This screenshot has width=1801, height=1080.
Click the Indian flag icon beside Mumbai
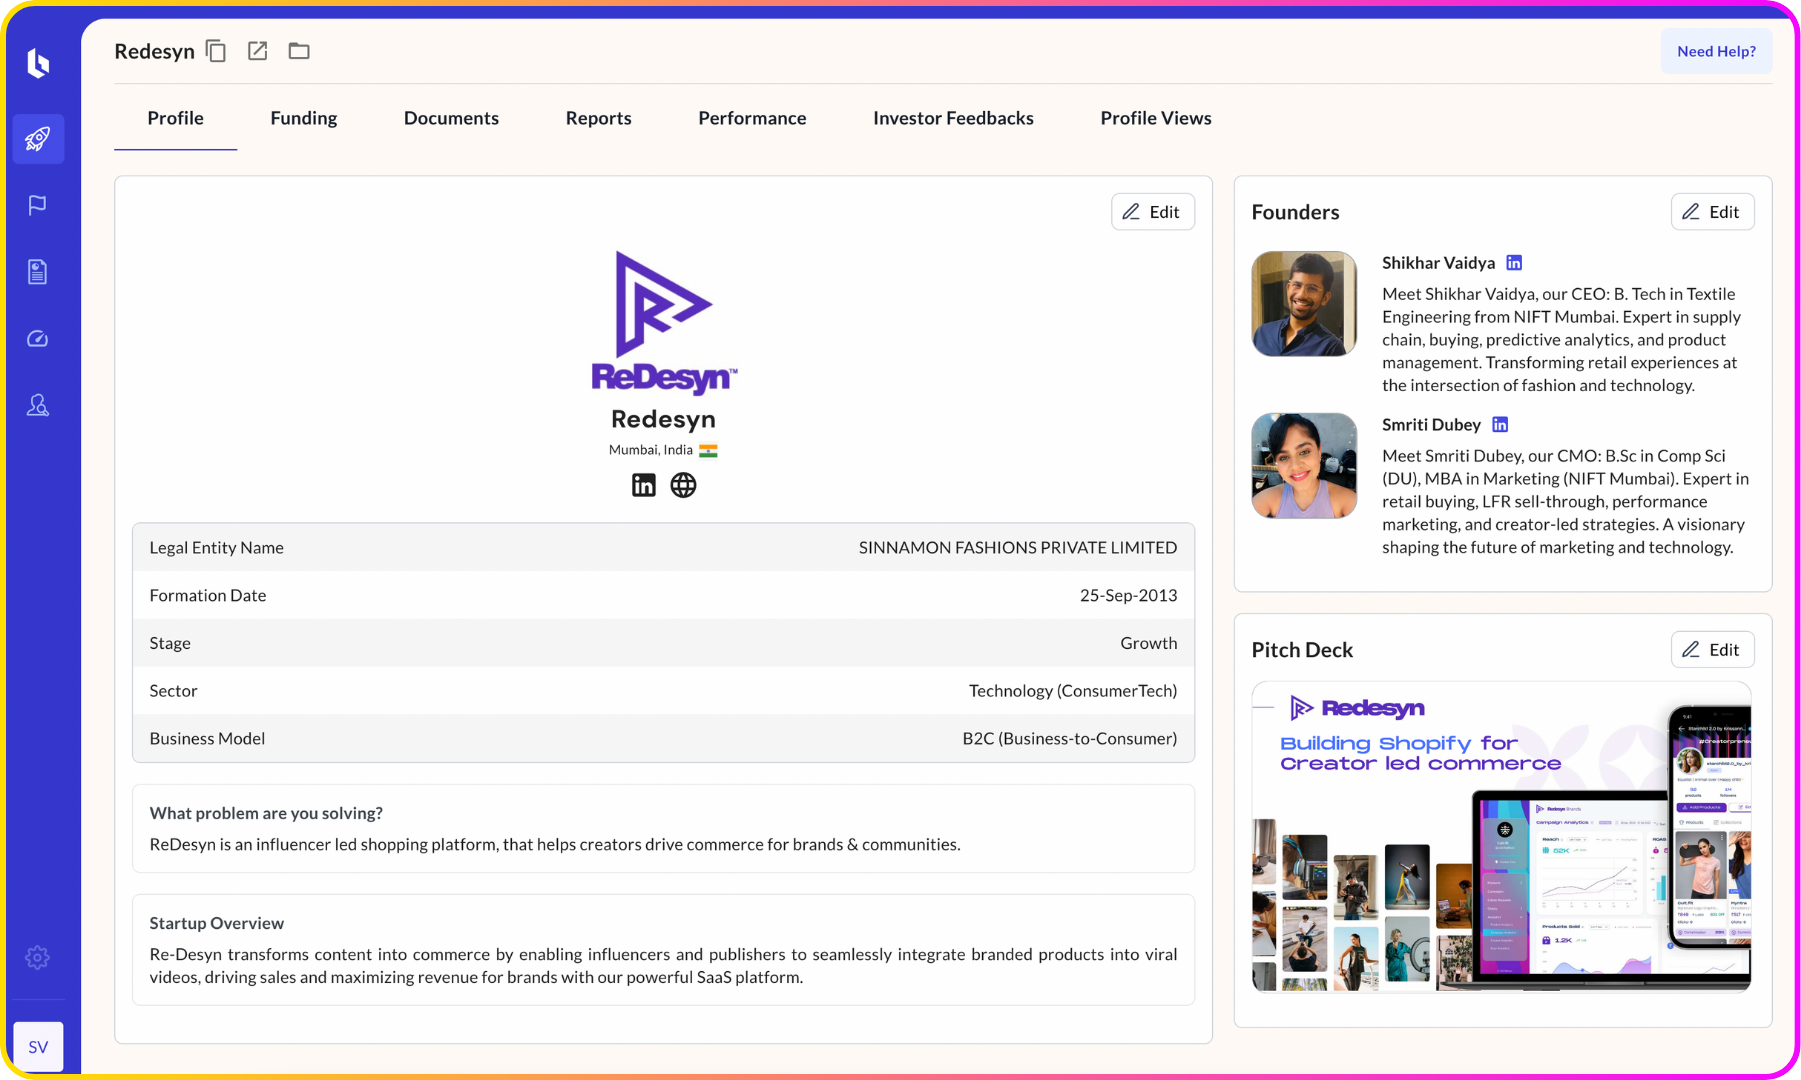pyautogui.click(x=708, y=451)
